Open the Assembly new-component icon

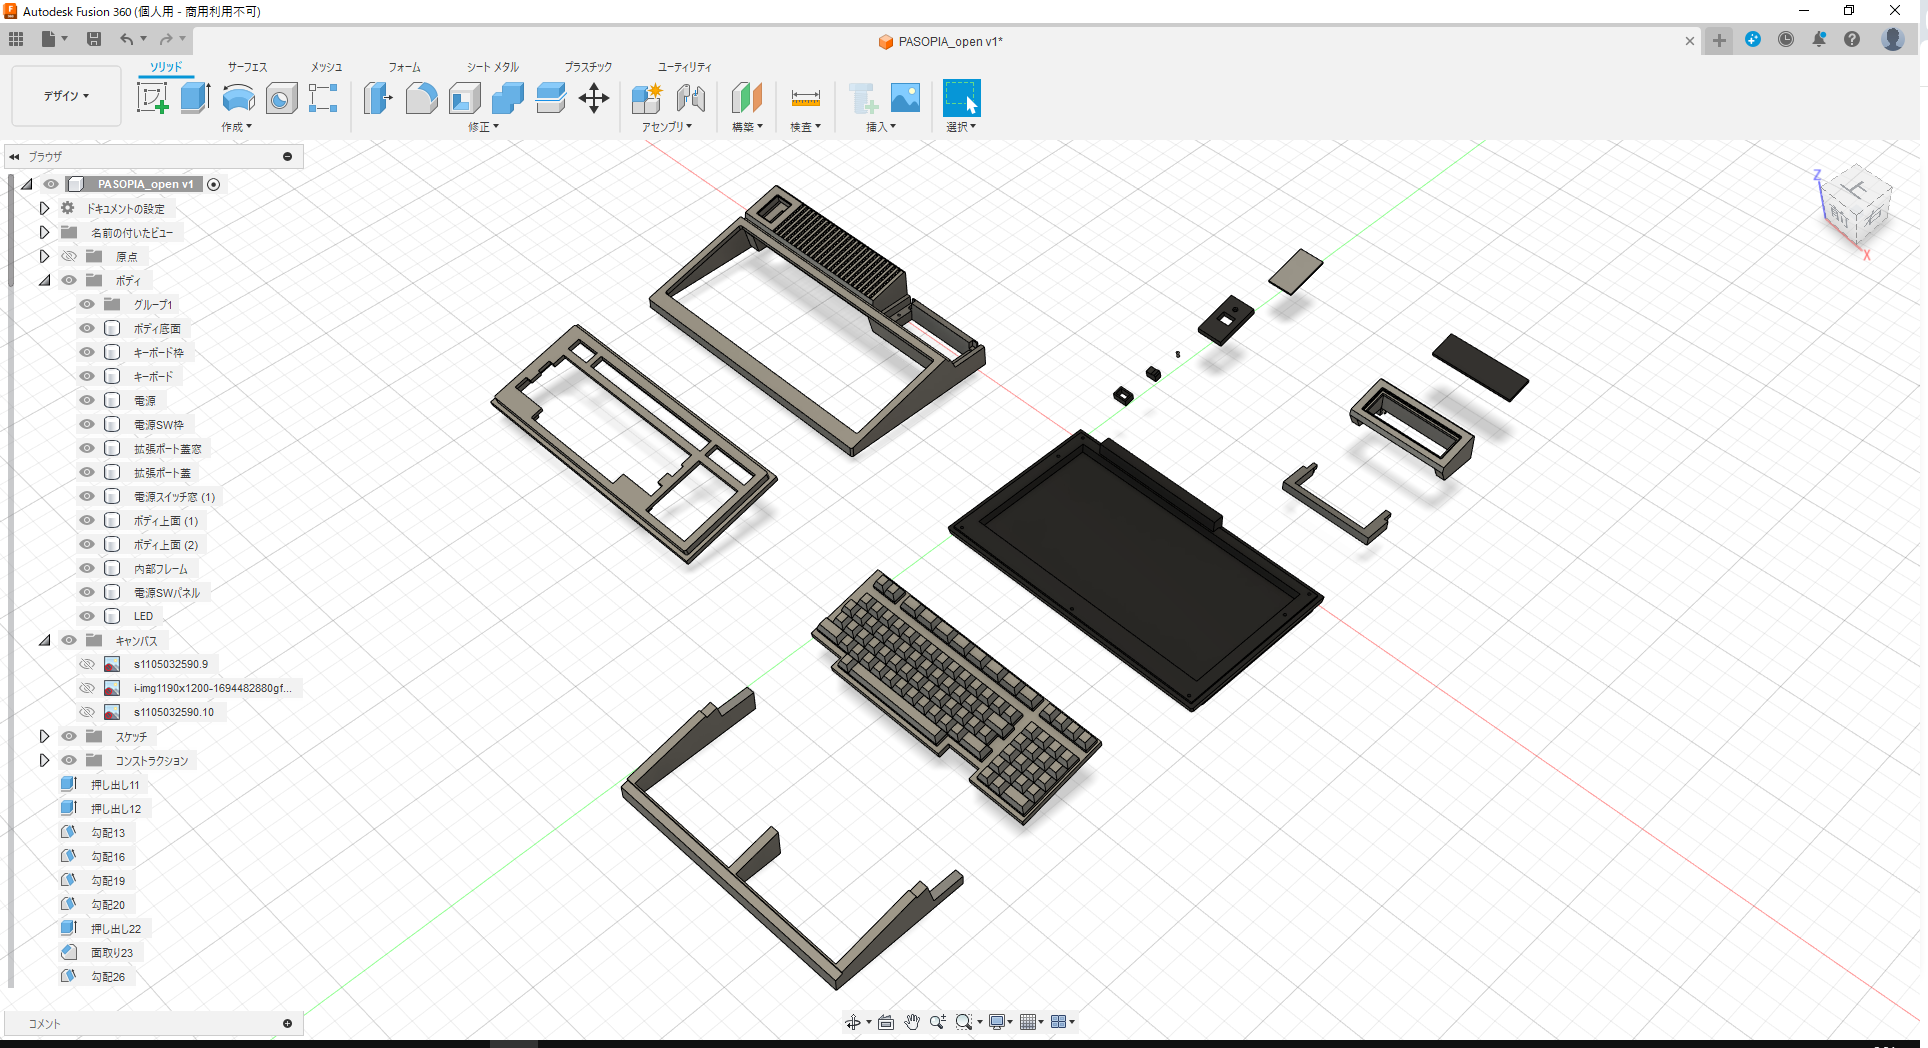click(646, 99)
